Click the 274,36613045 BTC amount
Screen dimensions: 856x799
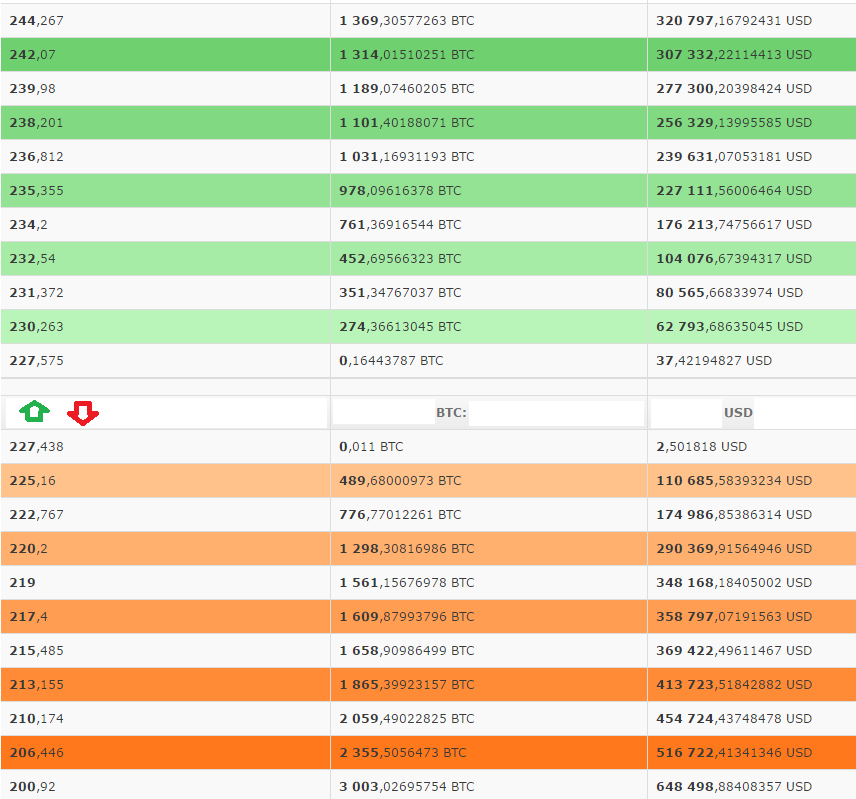(x=400, y=326)
